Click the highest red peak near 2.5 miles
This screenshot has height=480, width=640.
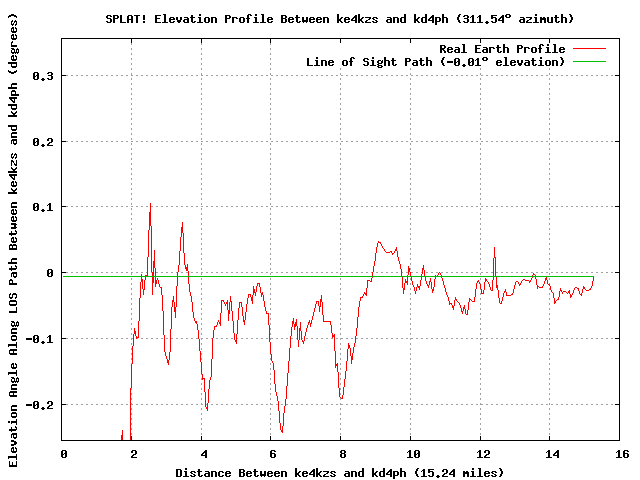(x=150, y=204)
